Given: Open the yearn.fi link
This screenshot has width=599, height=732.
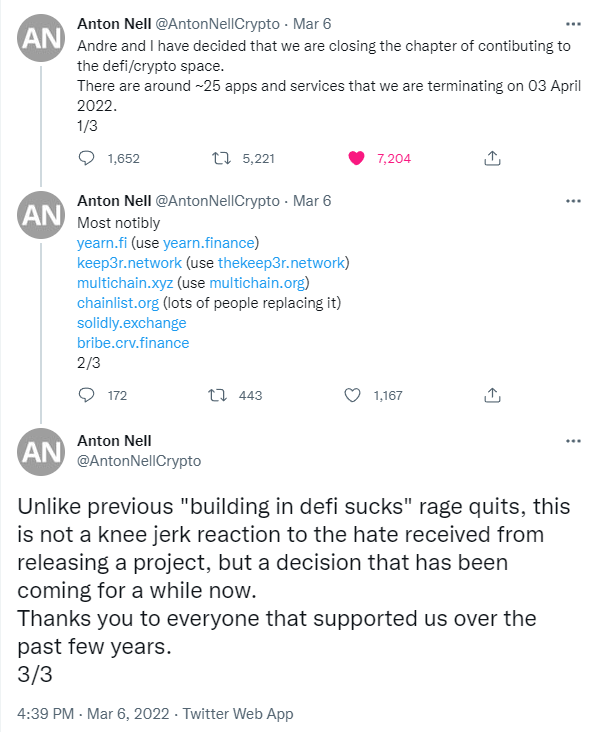Looking at the screenshot, I should [x=102, y=243].
